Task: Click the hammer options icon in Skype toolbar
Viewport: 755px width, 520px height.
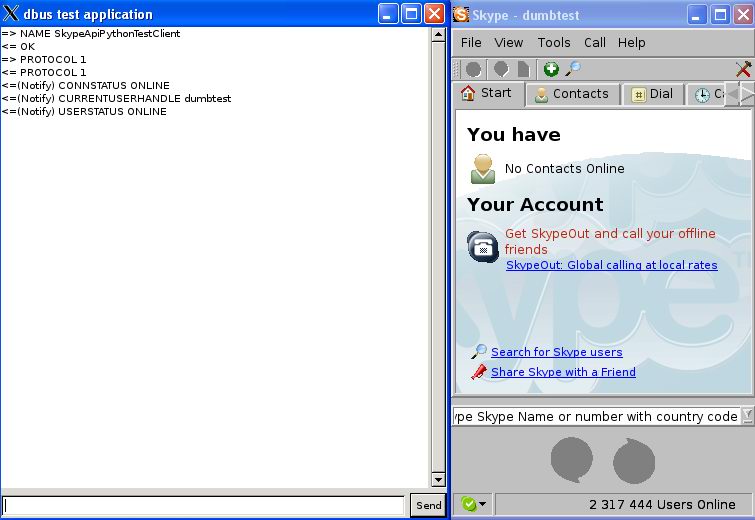Action: pyautogui.click(x=743, y=69)
